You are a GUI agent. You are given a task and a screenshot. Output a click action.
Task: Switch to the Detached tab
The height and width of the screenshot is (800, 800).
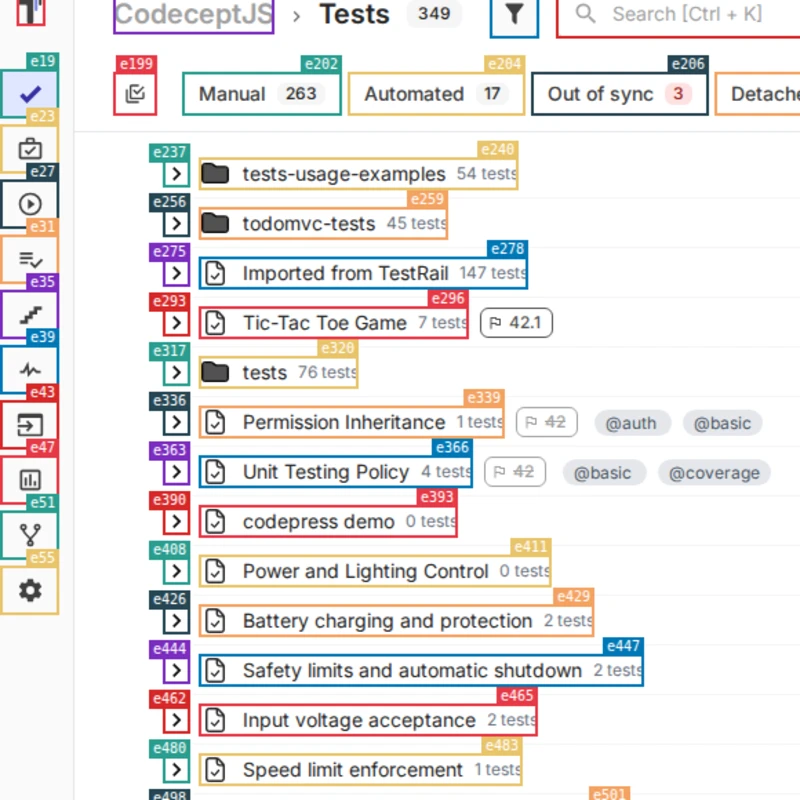[x=758, y=94]
